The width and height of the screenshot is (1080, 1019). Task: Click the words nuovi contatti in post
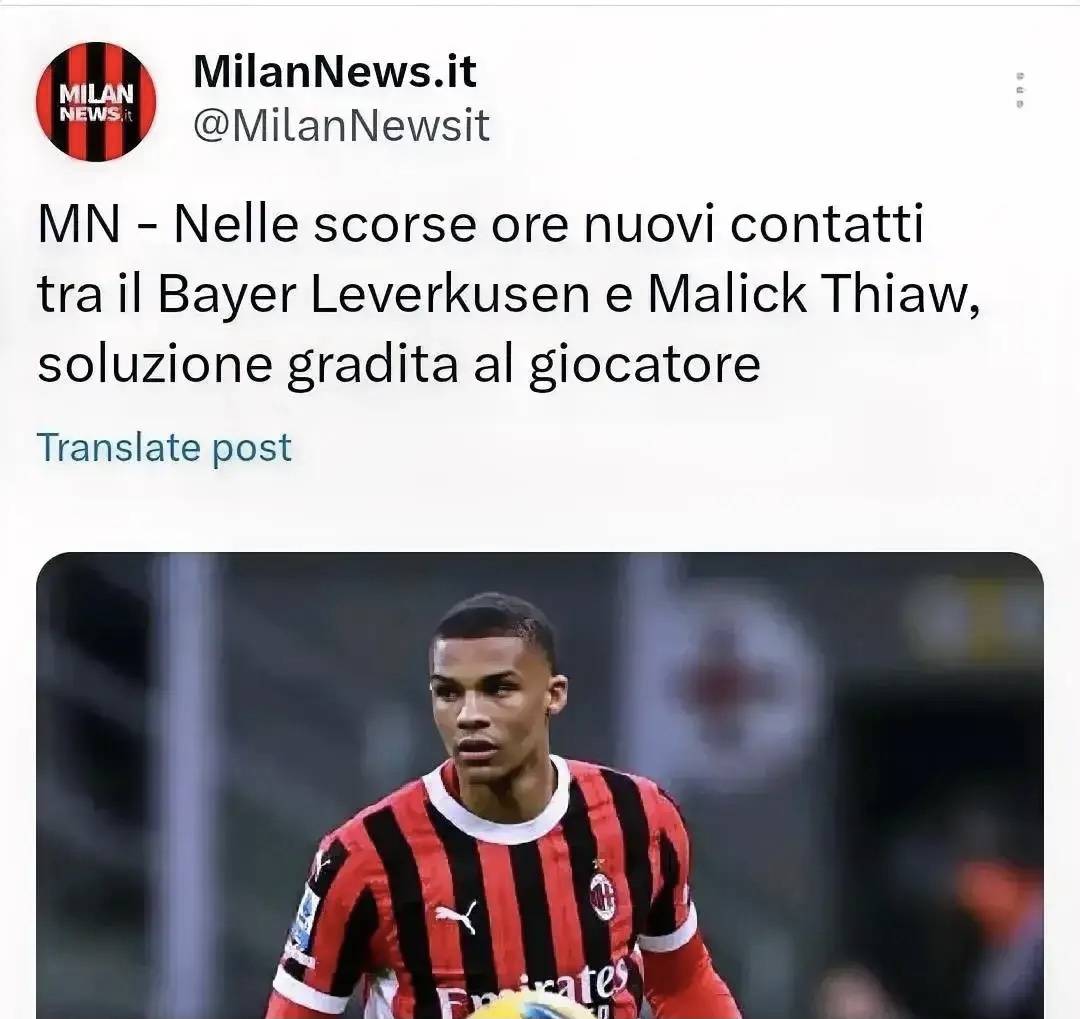754,225
